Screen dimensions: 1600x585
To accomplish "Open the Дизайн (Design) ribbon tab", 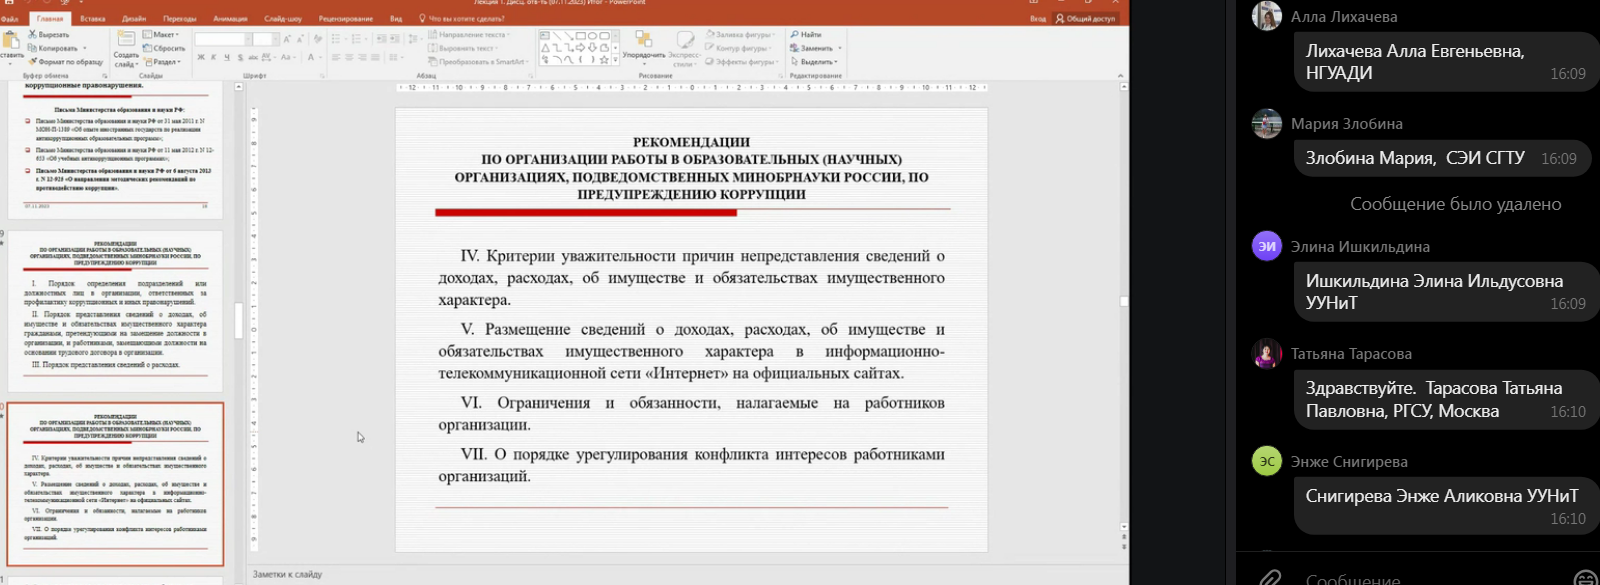I will coord(134,18).
